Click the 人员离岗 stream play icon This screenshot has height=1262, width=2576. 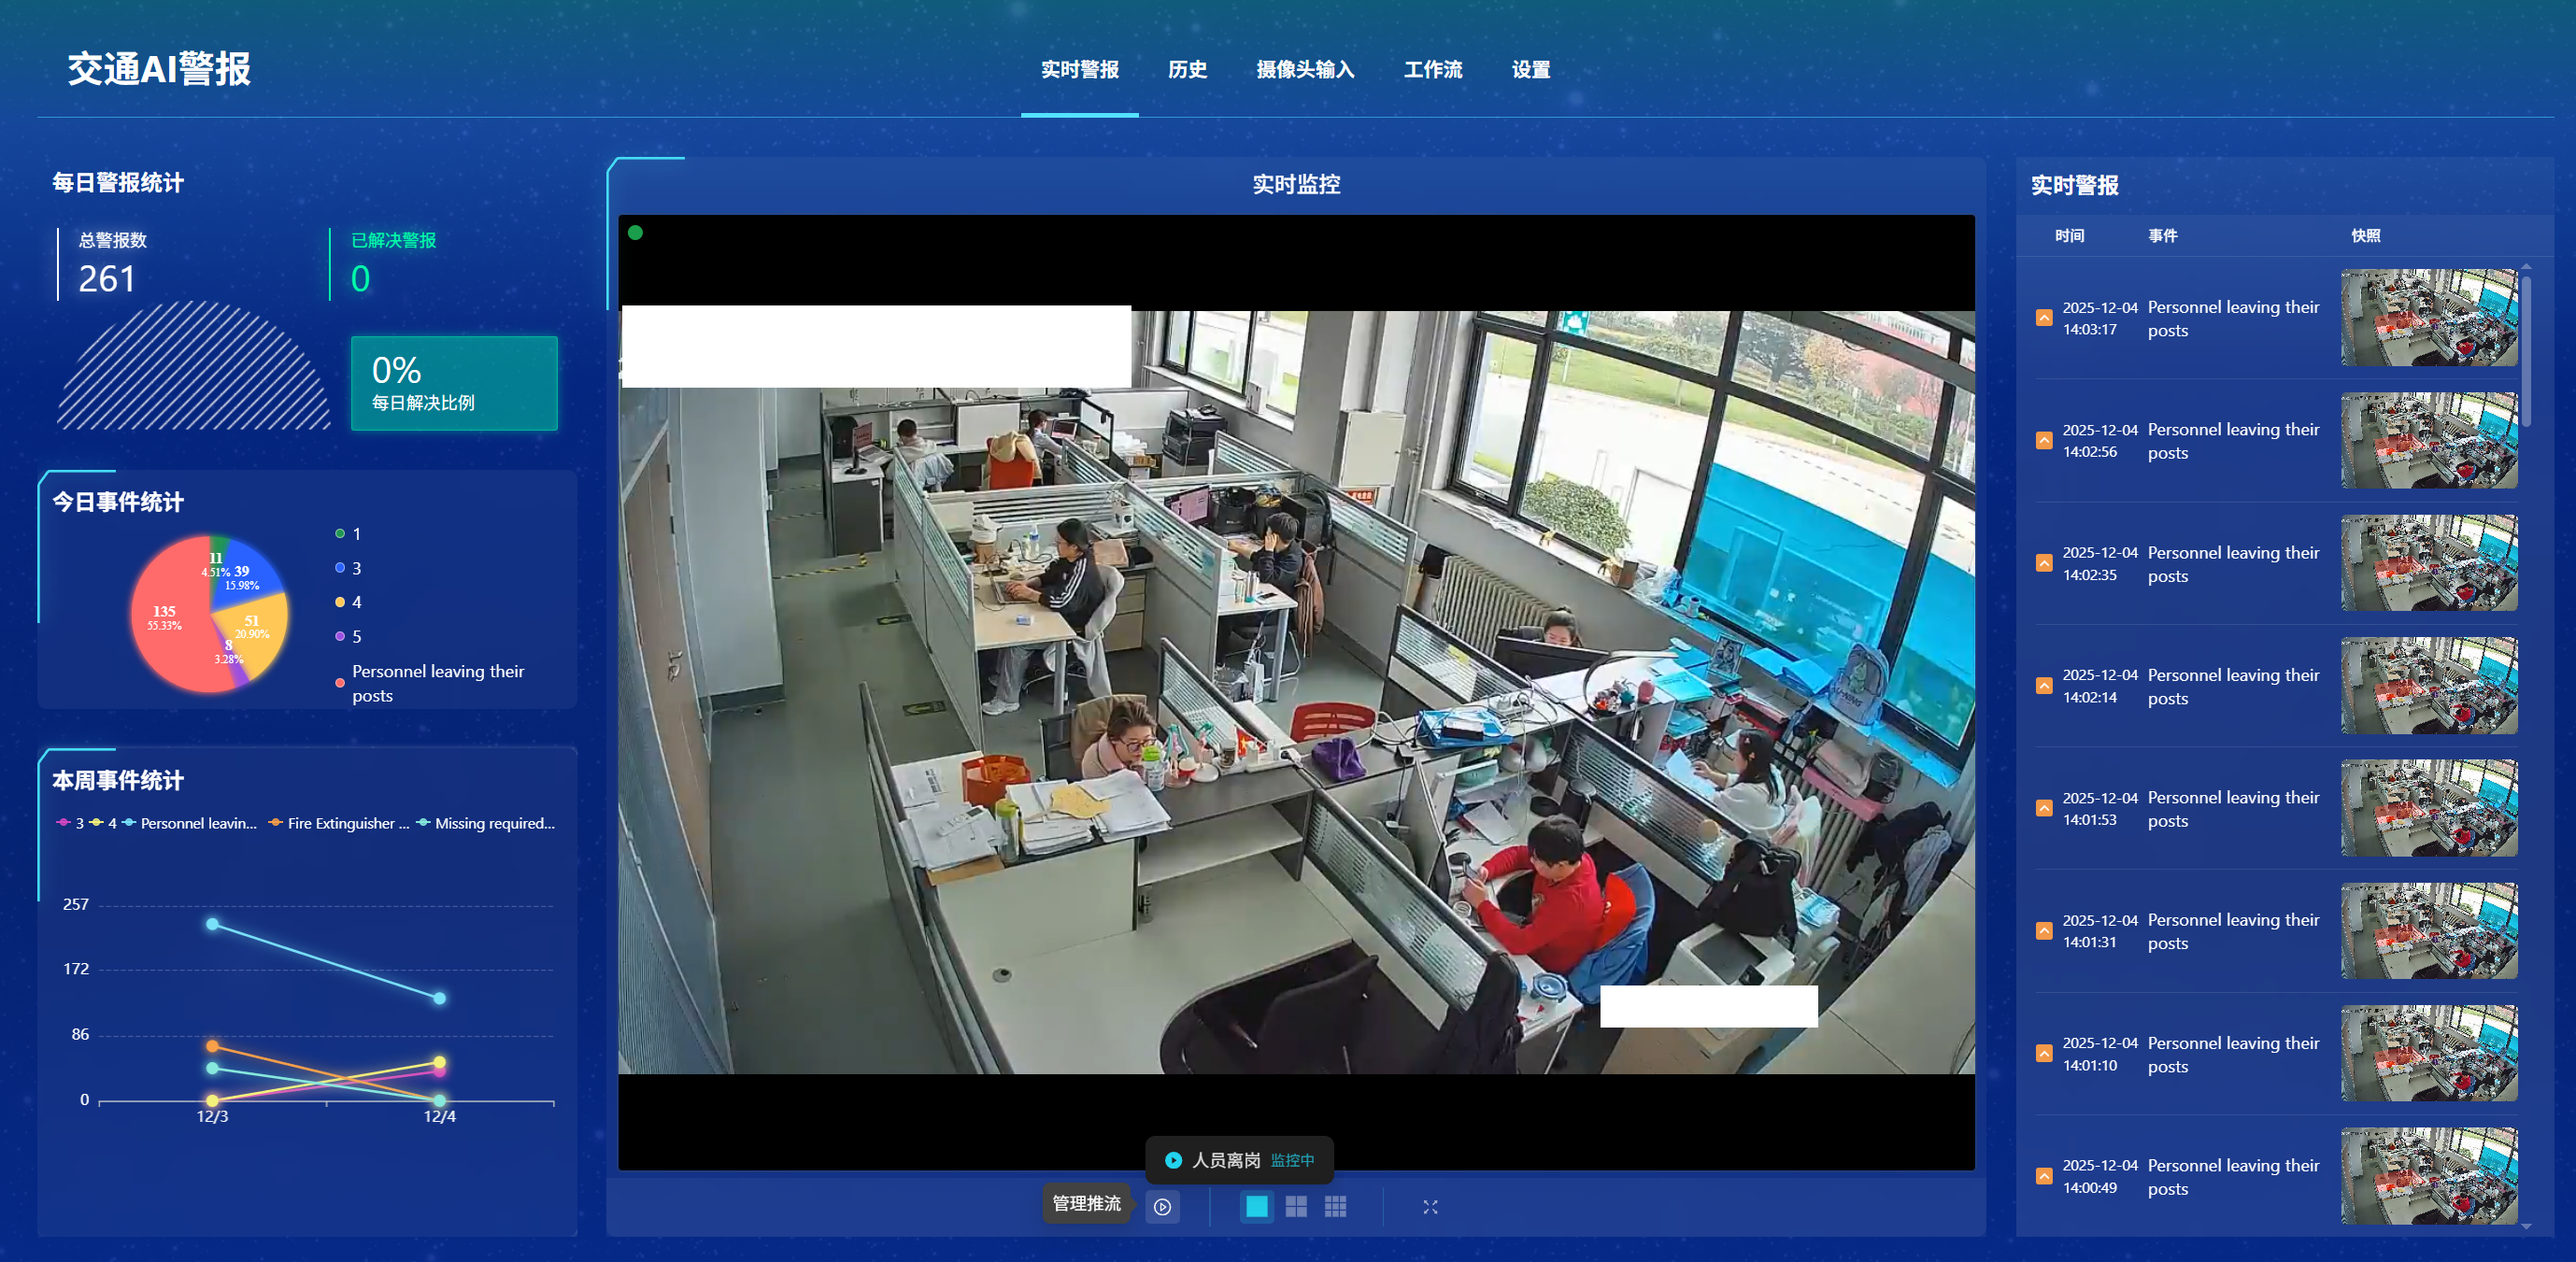(x=1173, y=1160)
